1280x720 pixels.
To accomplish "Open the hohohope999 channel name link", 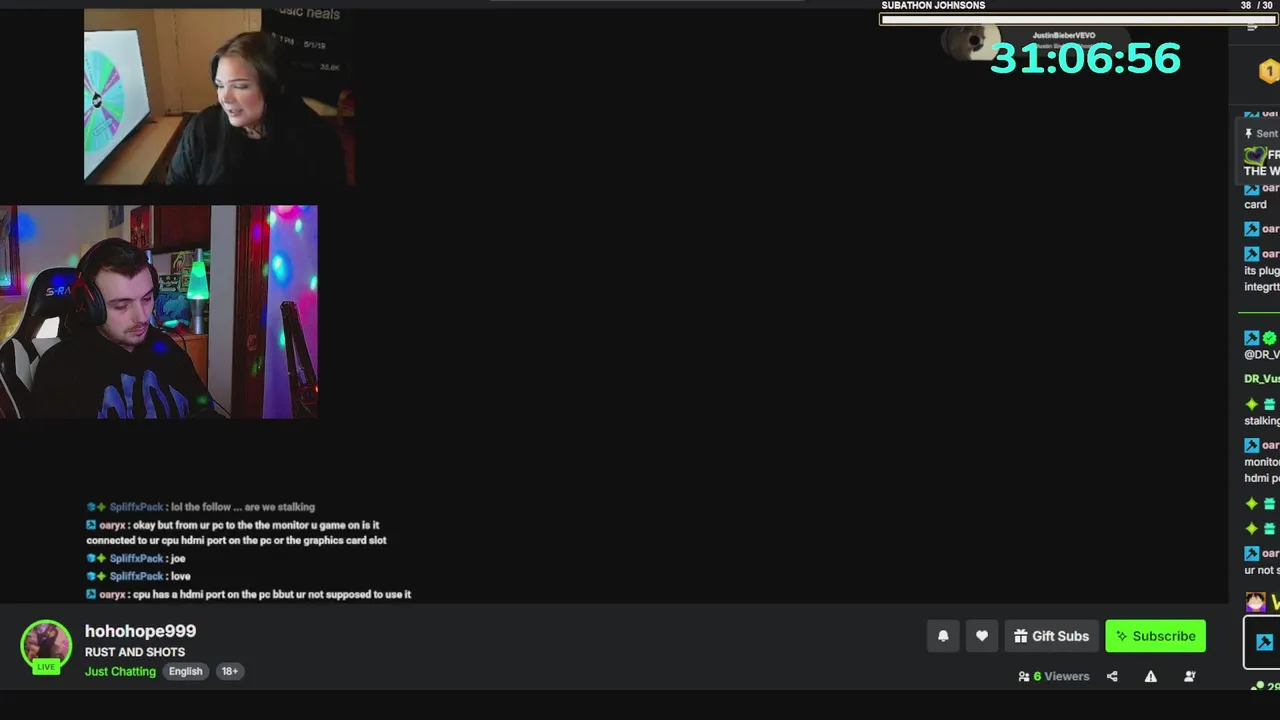I will coord(140,631).
